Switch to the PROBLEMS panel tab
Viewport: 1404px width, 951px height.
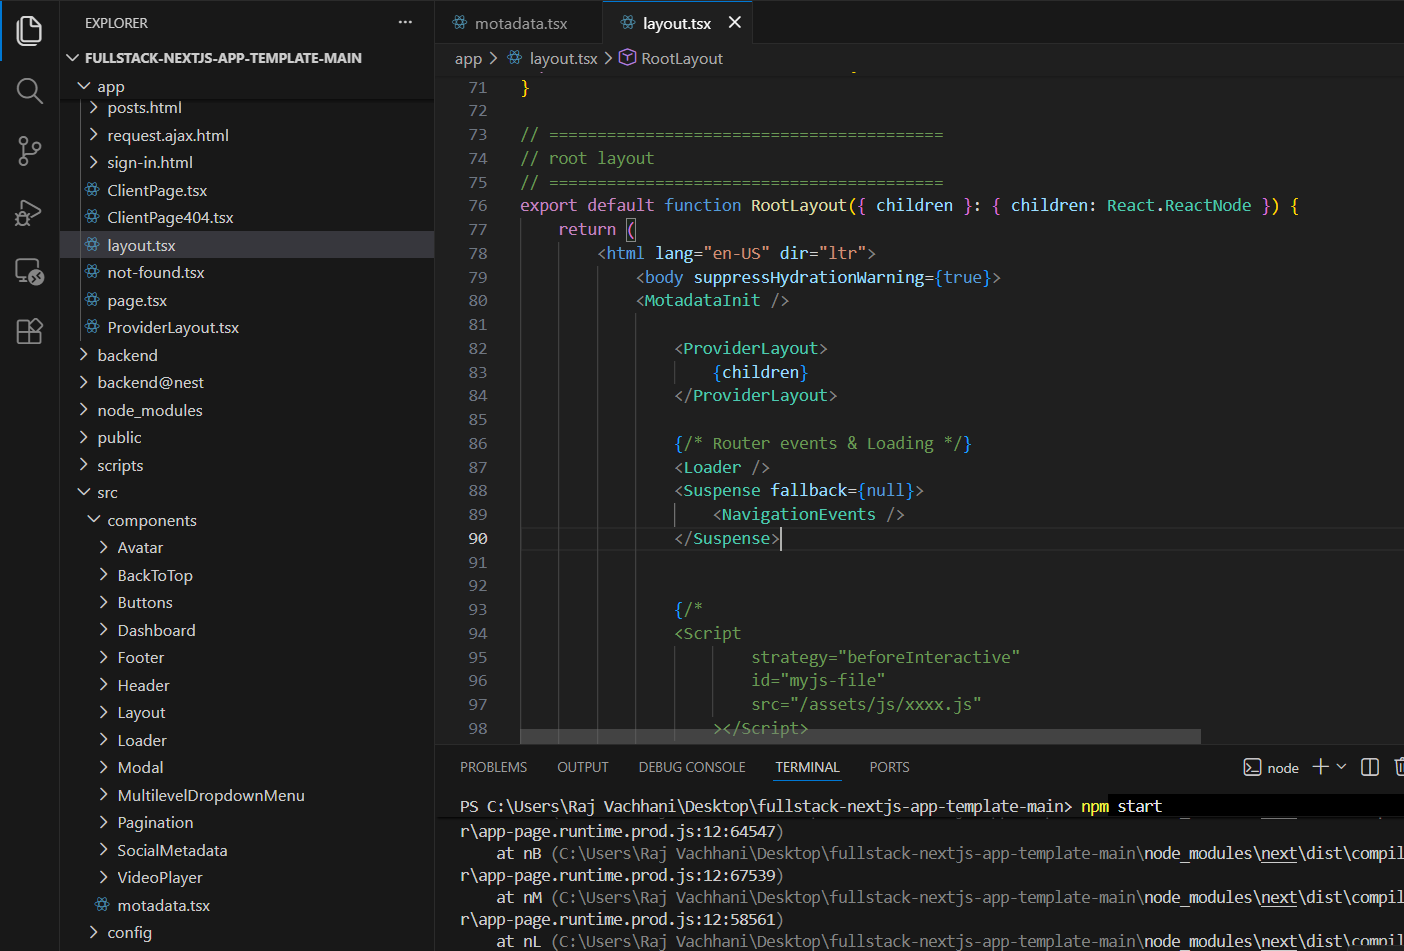pyautogui.click(x=493, y=767)
